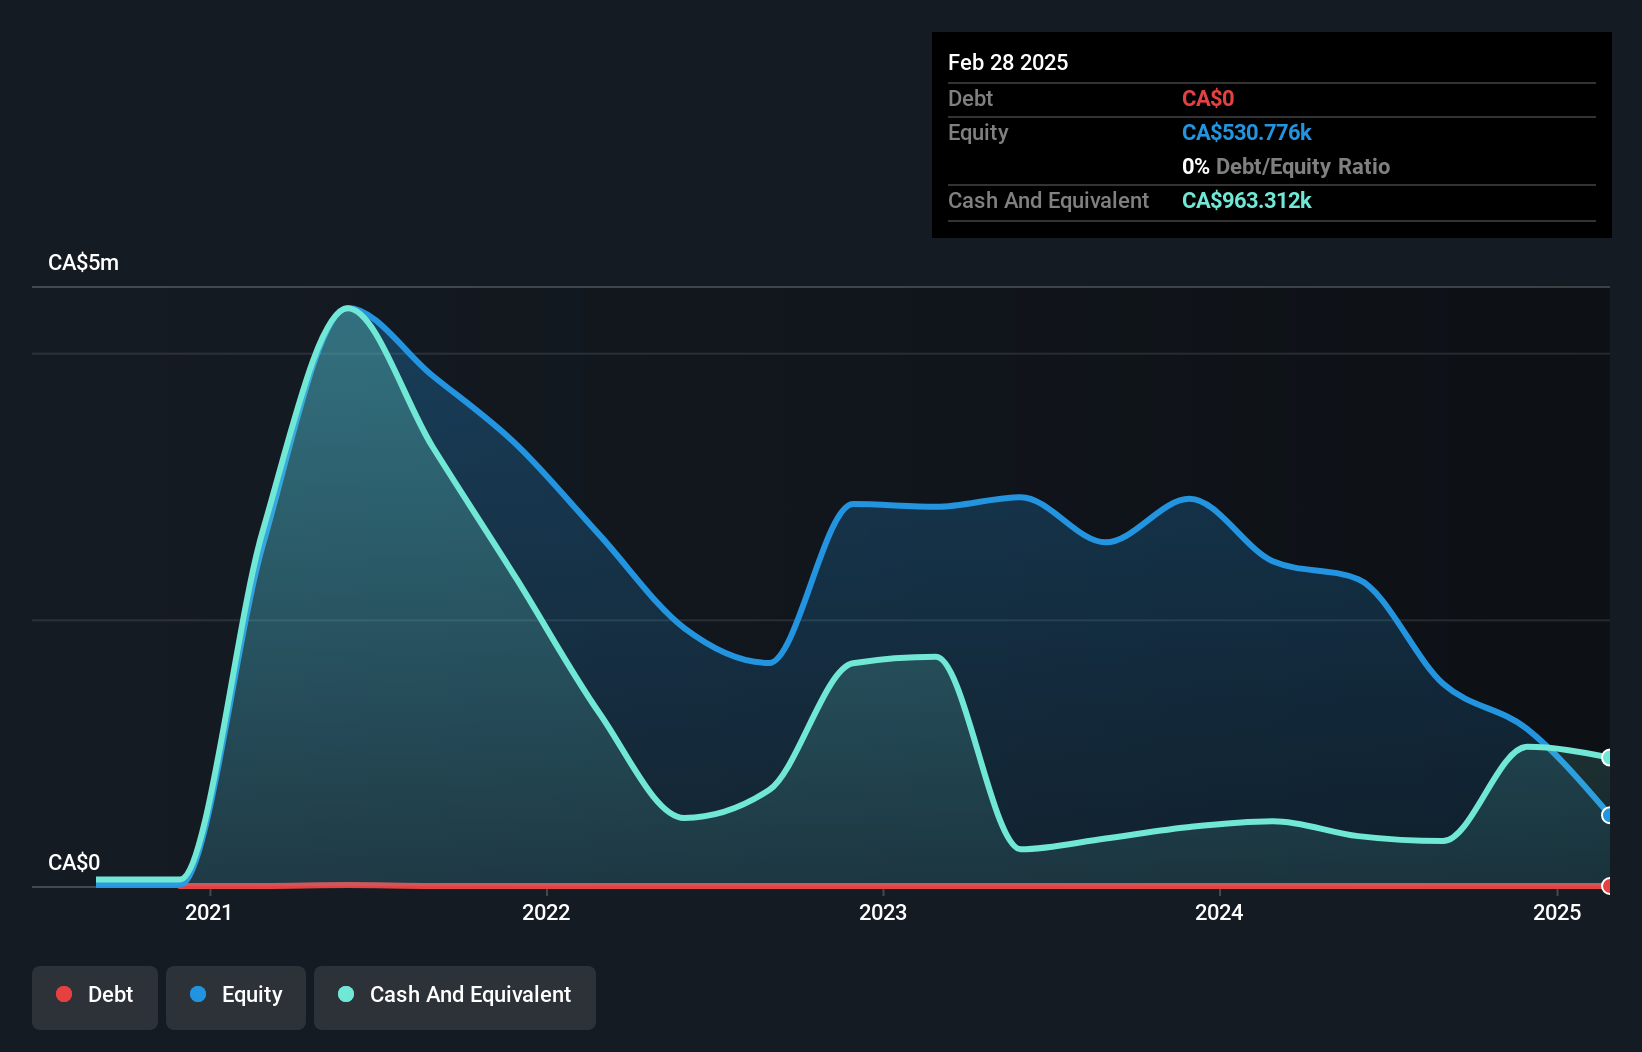Screen dimensions: 1642x1052
Task: Toggle the Debt legend button
Action: pos(95,997)
